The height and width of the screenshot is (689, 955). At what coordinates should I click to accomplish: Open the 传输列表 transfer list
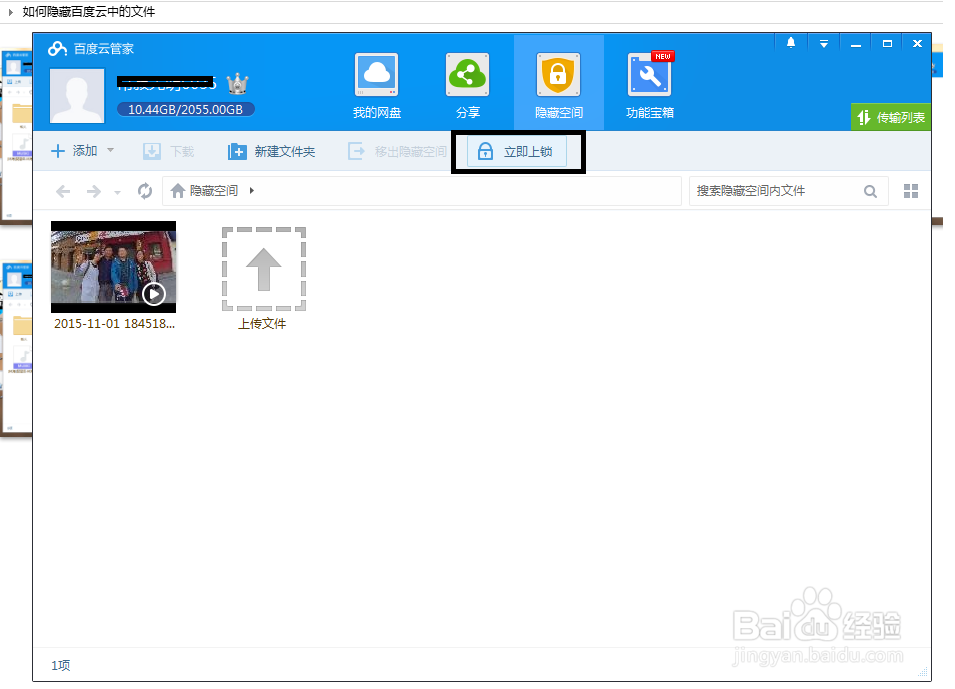point(891,117)
